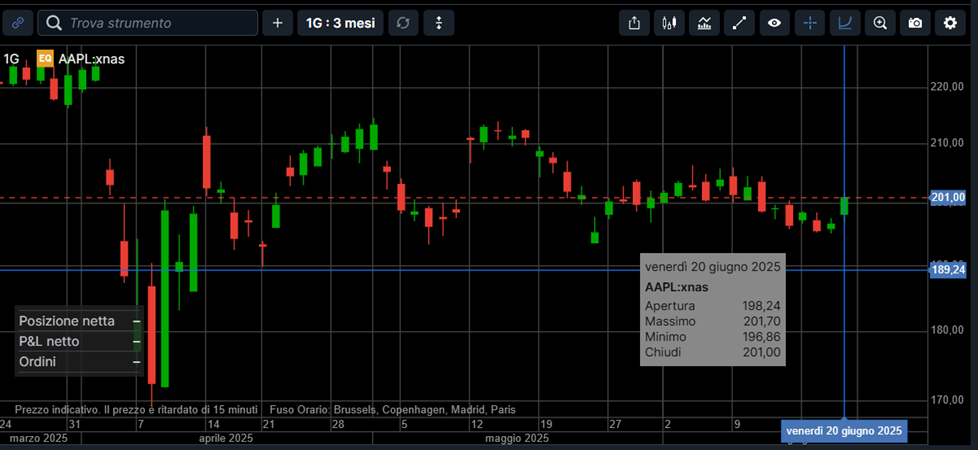Click the Posizione netta row
The image size is (978, 450).
[79, 321]
